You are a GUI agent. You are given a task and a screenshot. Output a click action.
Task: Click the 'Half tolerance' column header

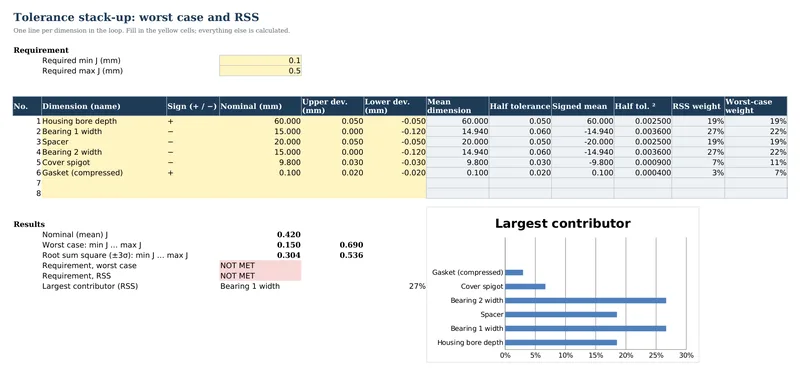tap(520, 106)
